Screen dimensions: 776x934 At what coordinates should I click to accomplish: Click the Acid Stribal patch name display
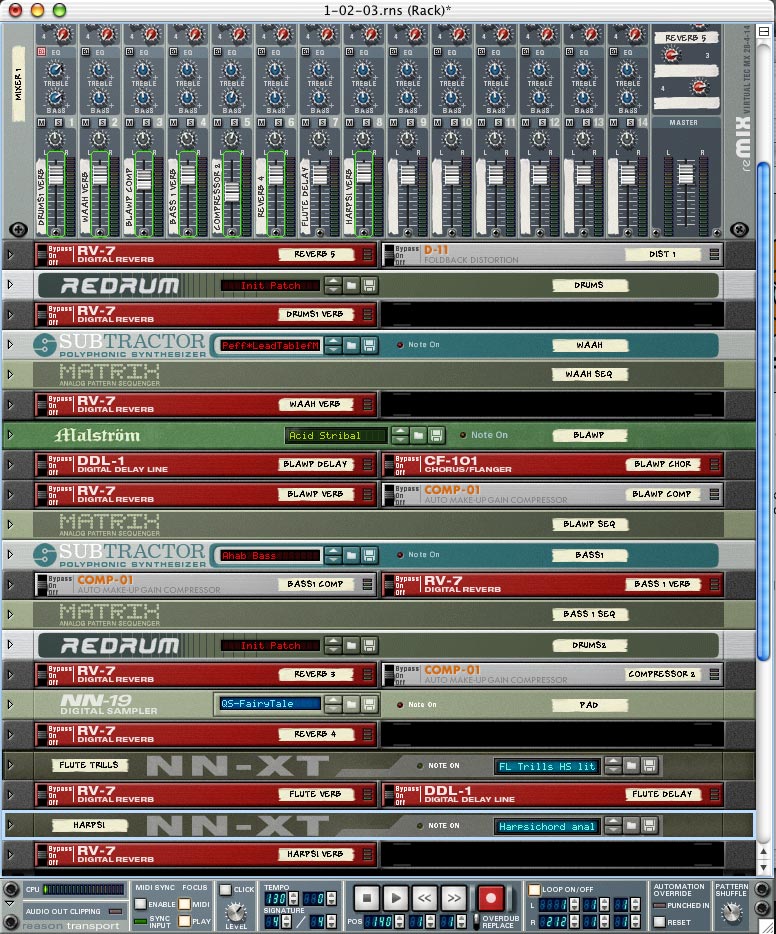point(335,435)
